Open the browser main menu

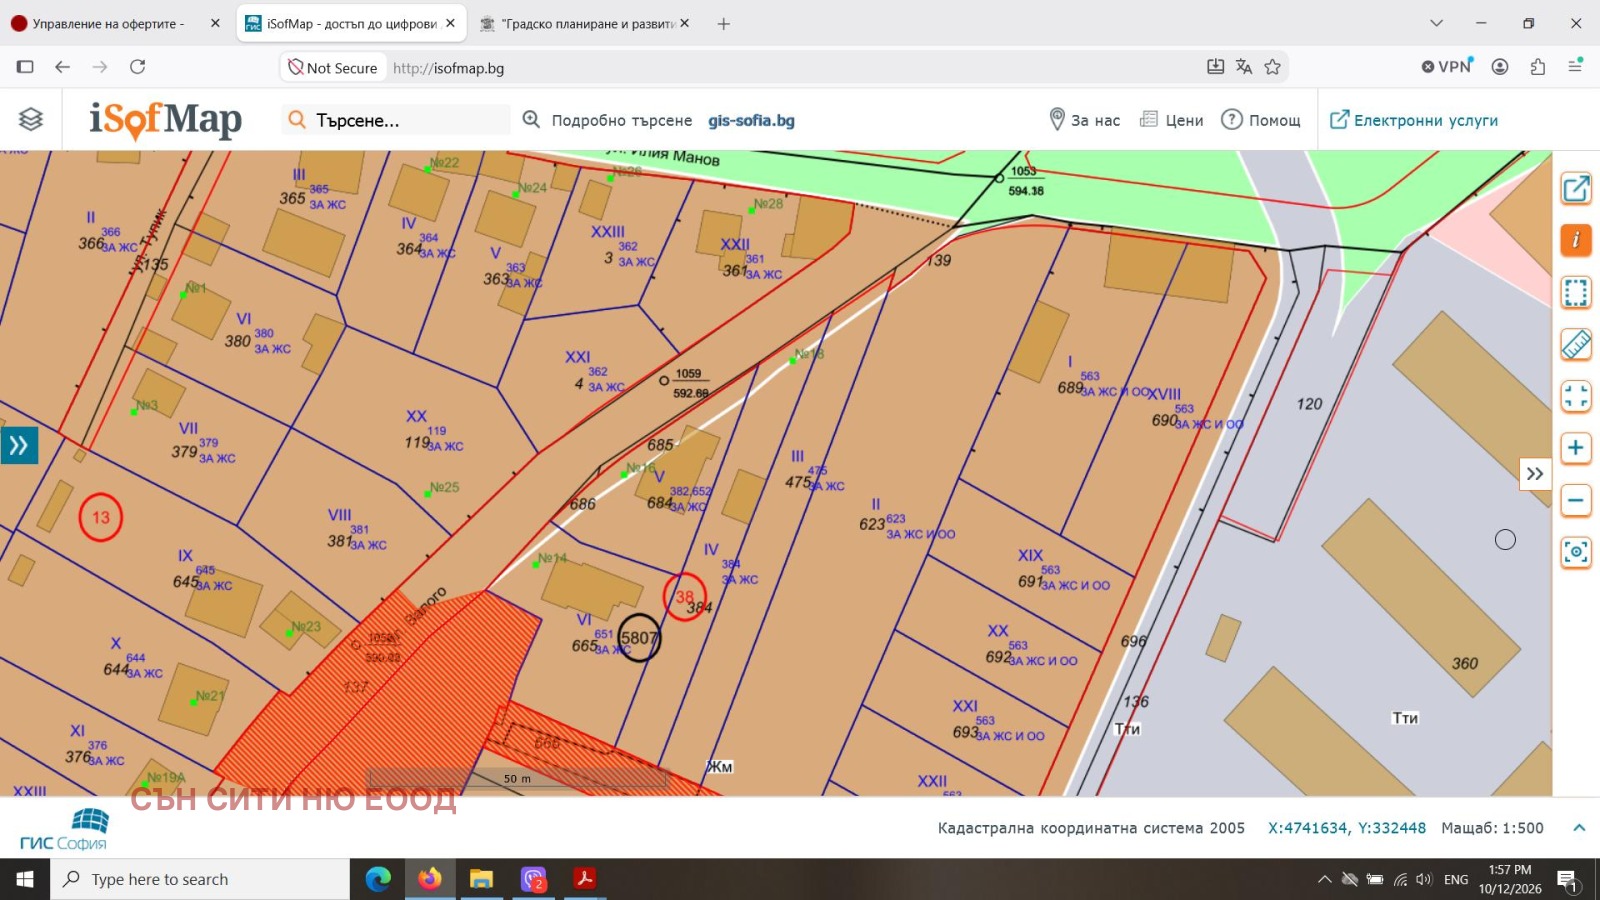(1575, 67)
